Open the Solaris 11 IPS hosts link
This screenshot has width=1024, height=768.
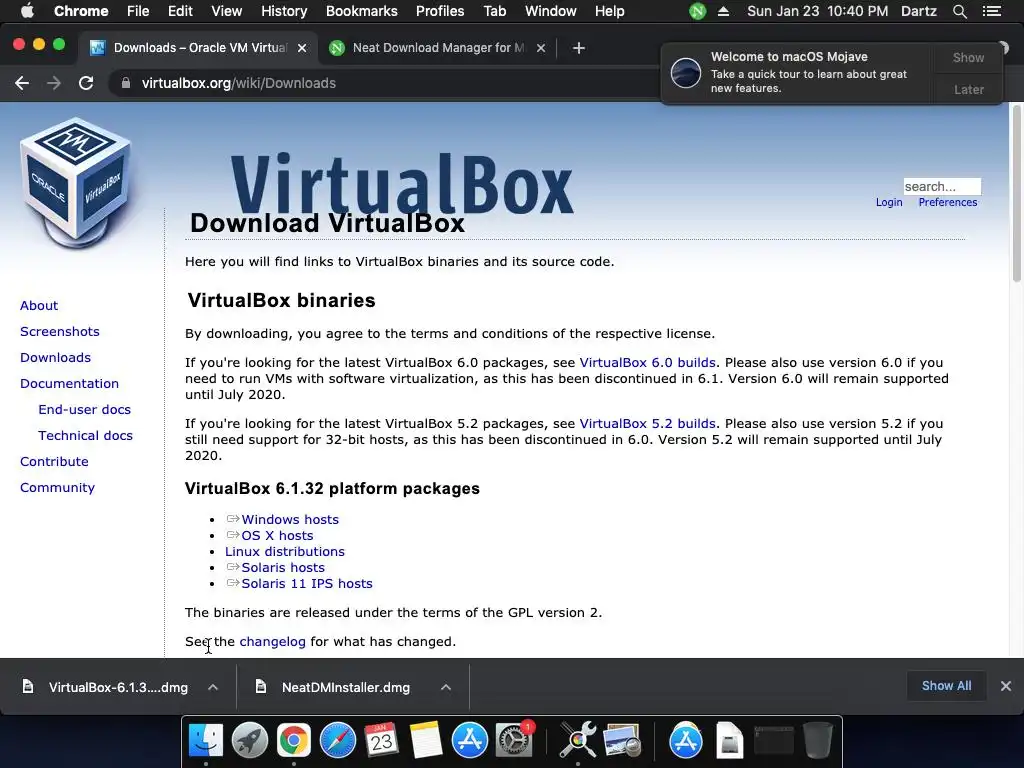[x=307, y=583]
